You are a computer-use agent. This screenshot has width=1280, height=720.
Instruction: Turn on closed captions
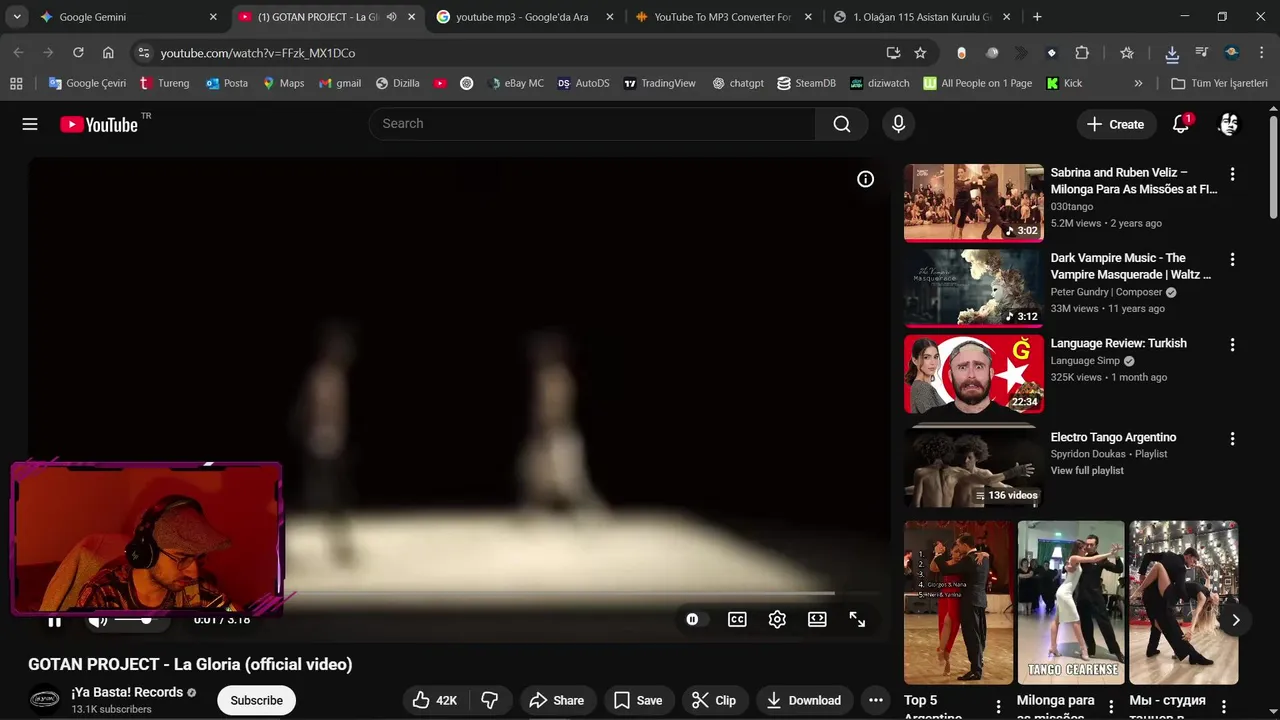point(737,620)
